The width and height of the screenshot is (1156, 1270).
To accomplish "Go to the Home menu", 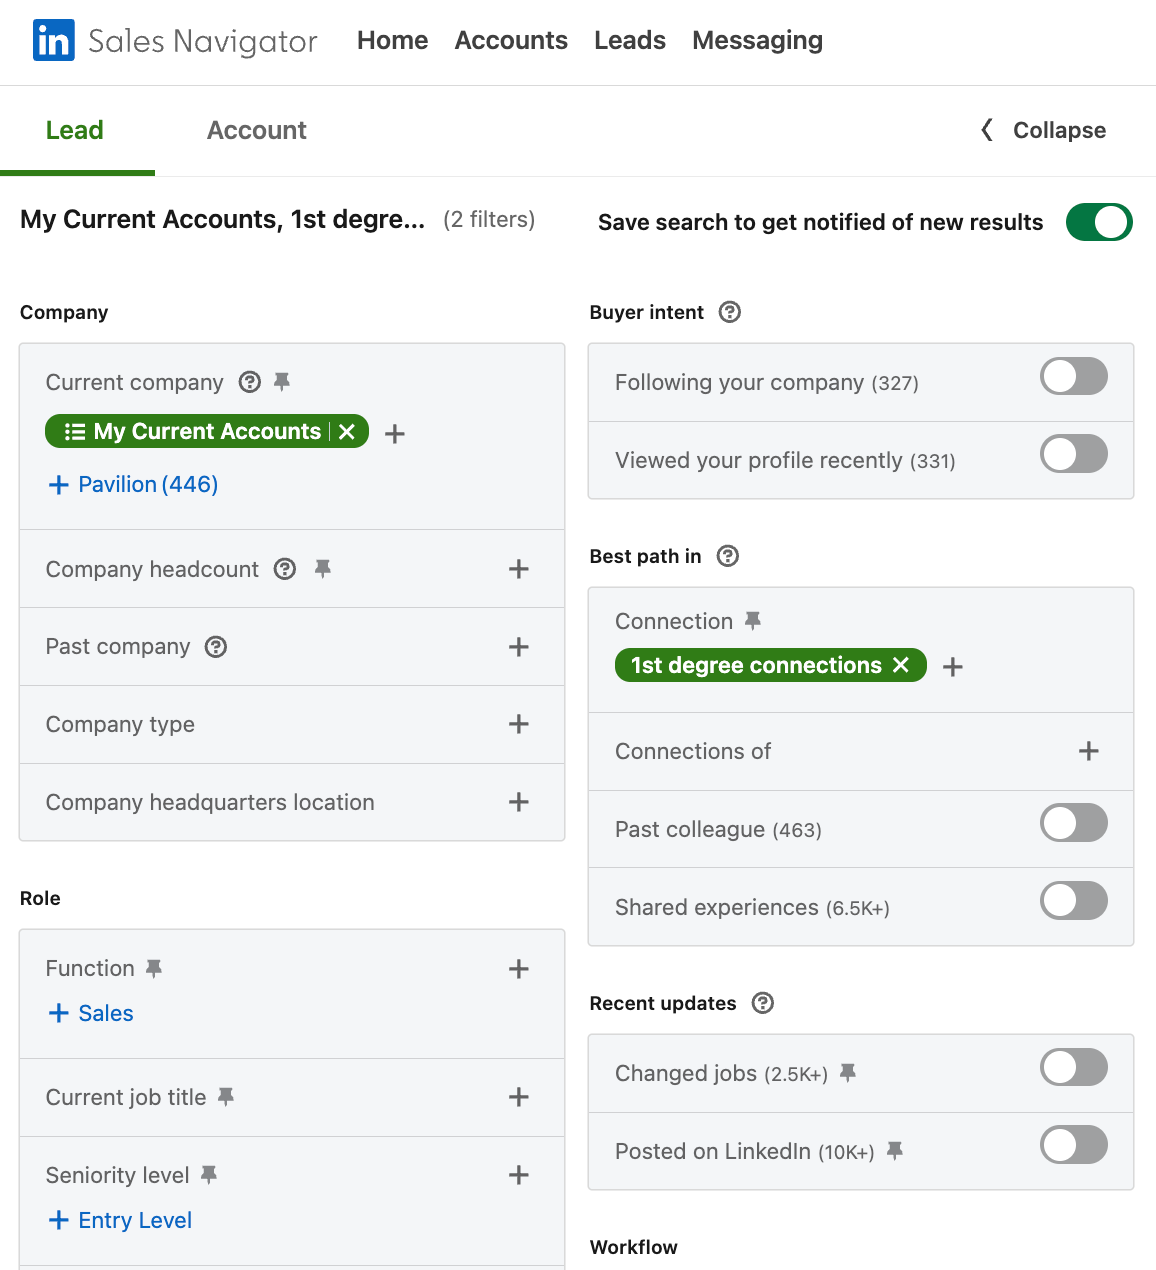I will (392, 40).
